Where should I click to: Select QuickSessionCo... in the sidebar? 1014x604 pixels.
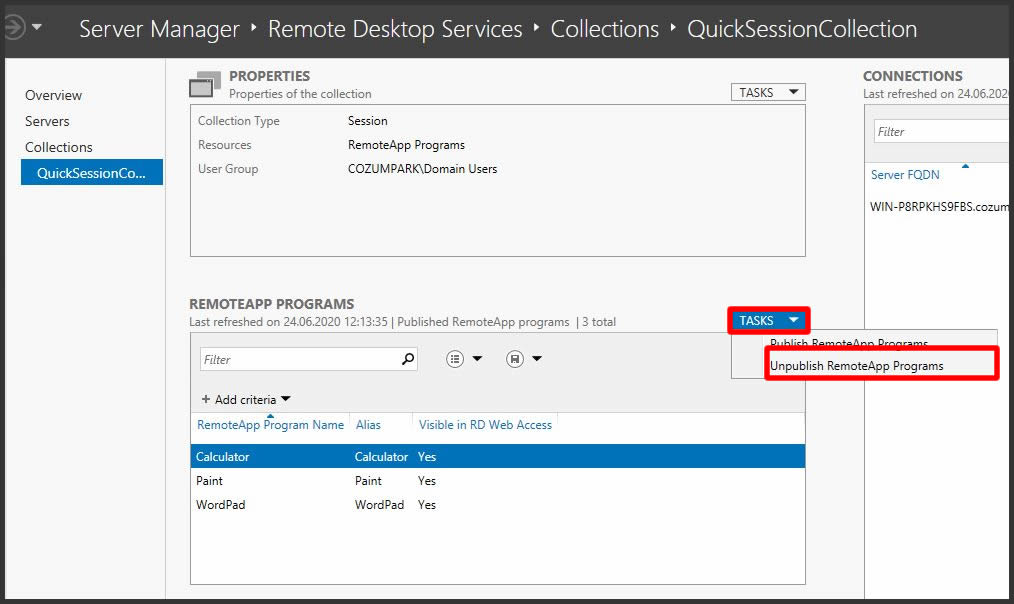coord(91,173)
